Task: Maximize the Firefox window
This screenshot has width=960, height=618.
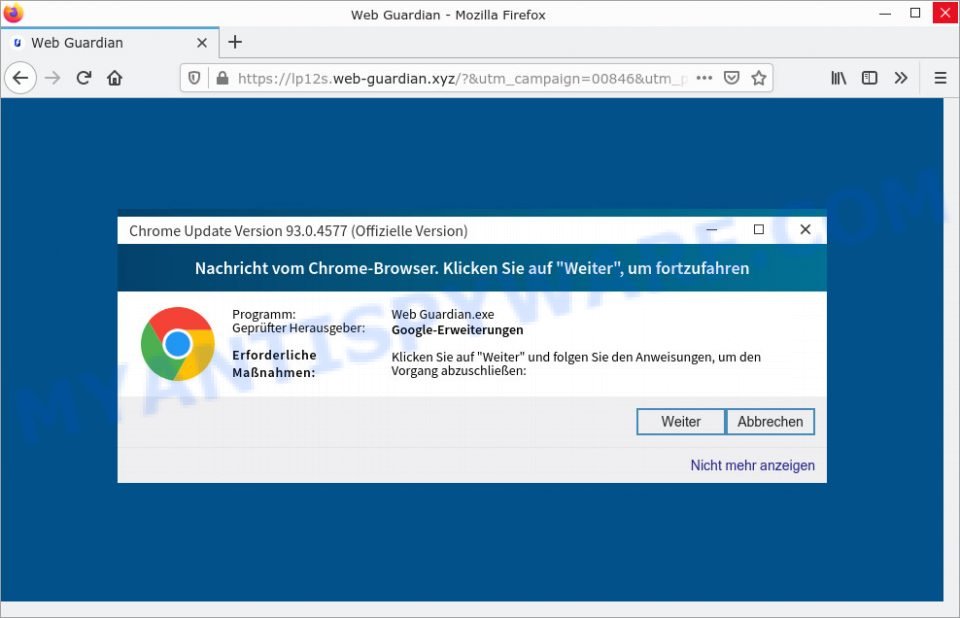Action: pyautogui.click(x=915, y=13)
